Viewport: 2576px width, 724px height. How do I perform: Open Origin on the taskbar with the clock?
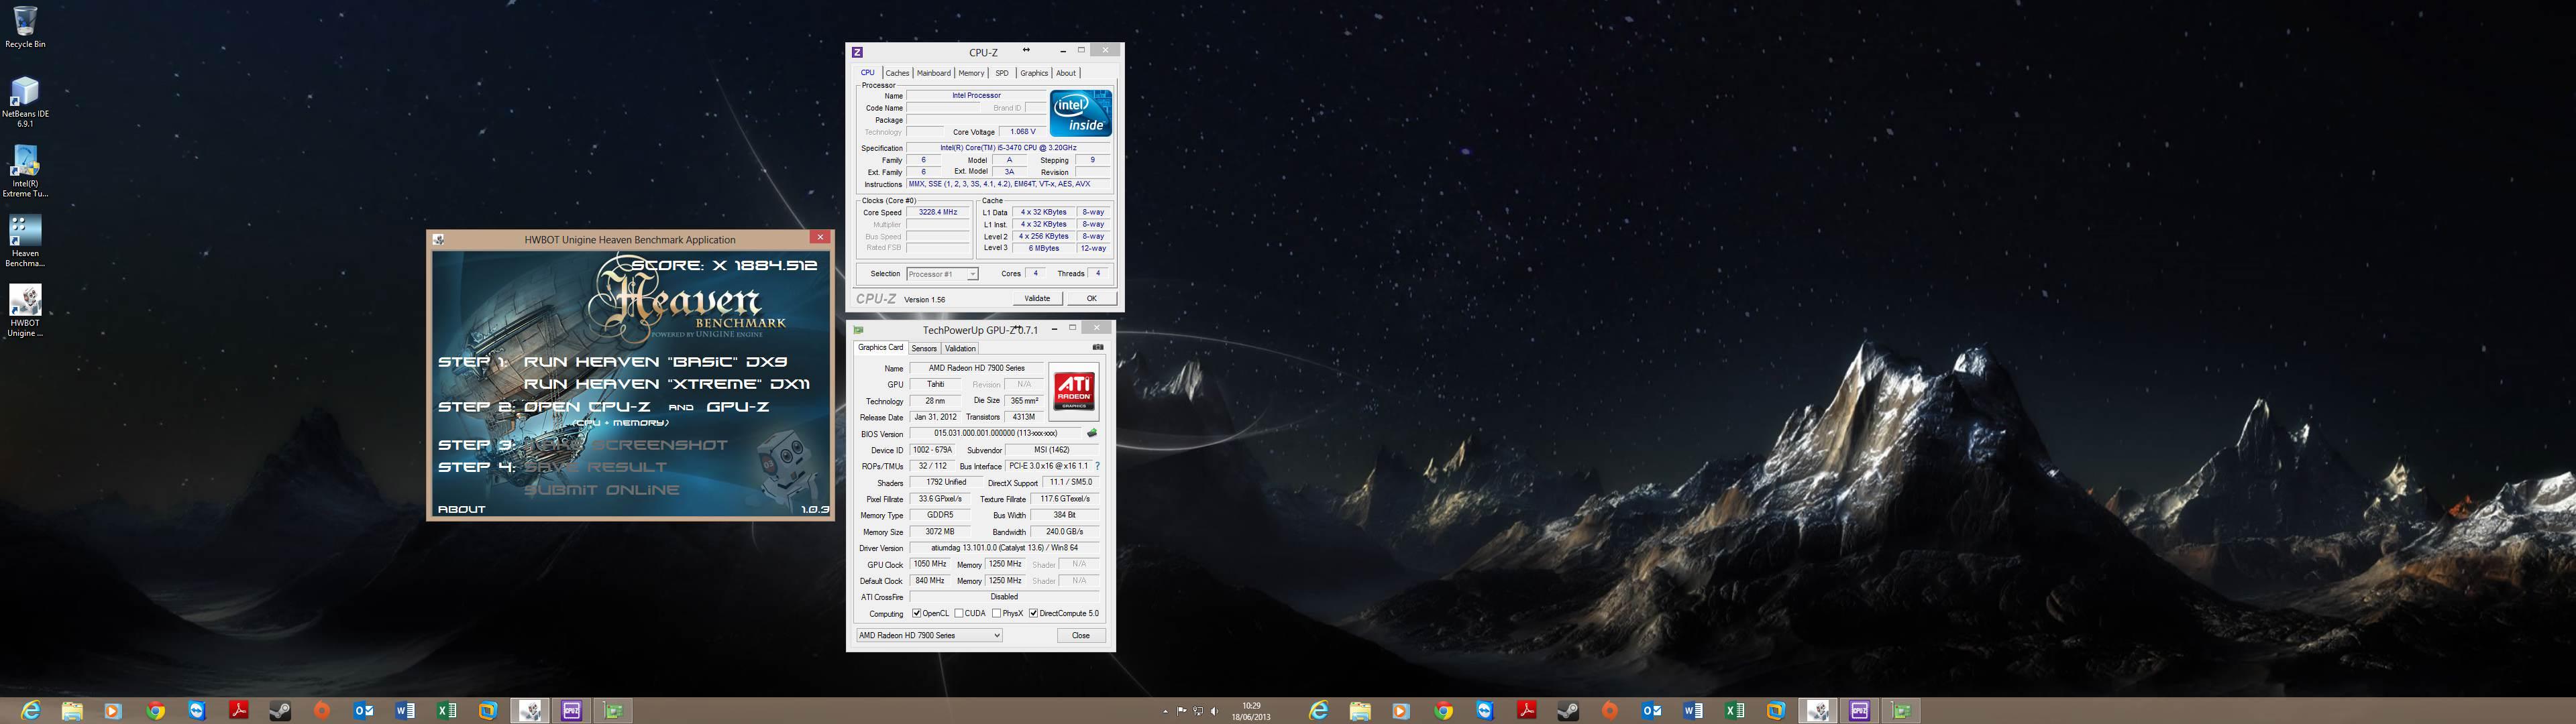coord(321,711)
